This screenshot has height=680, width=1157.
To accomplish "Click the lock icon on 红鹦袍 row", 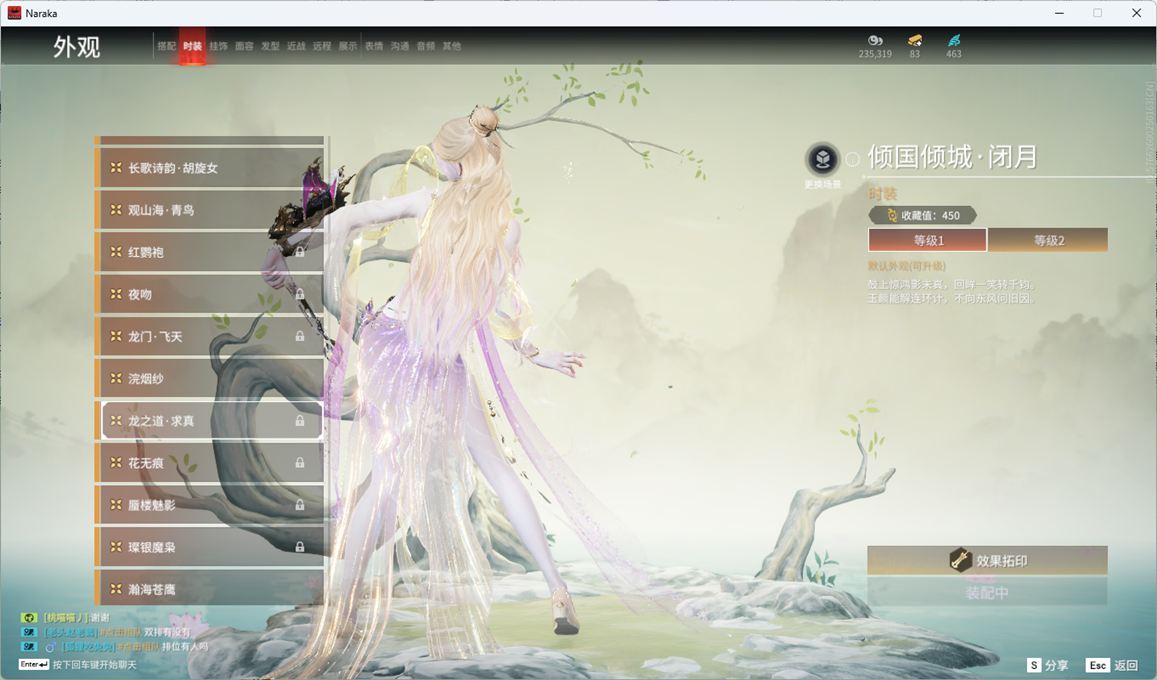I will [300, 251].
